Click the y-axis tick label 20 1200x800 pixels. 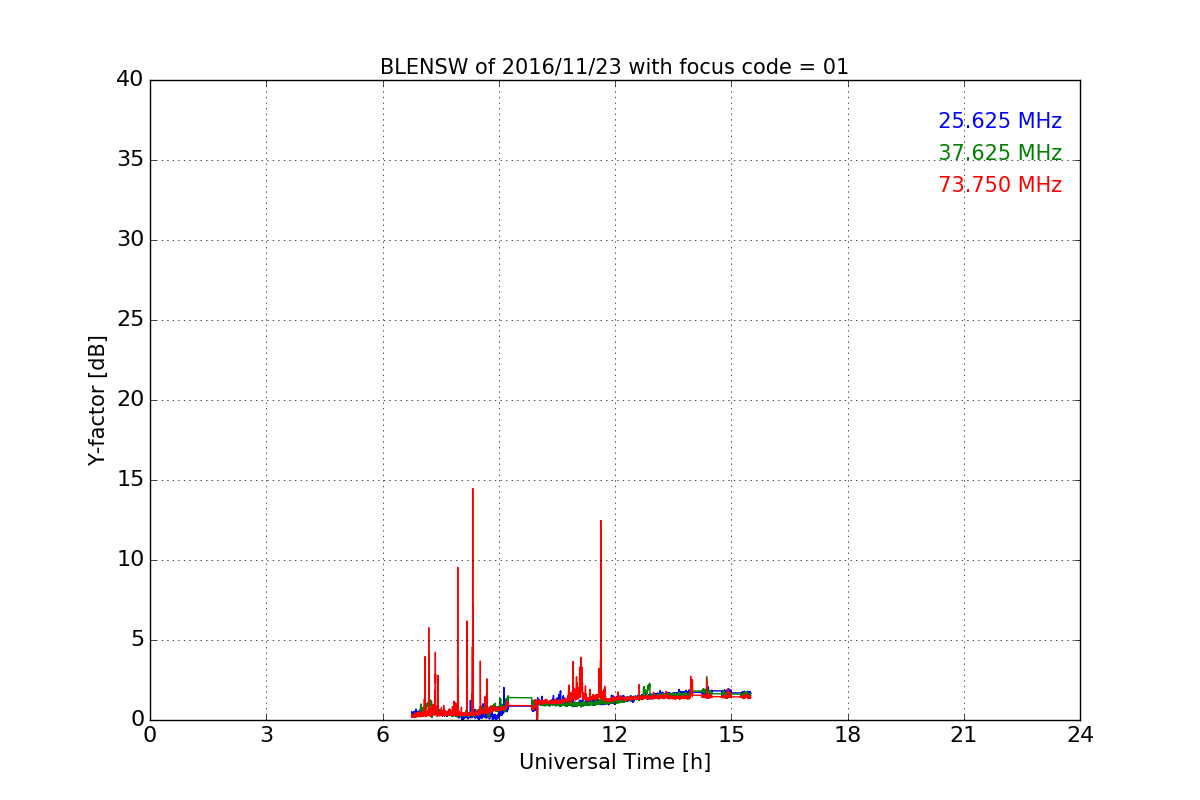click(130, 400)
